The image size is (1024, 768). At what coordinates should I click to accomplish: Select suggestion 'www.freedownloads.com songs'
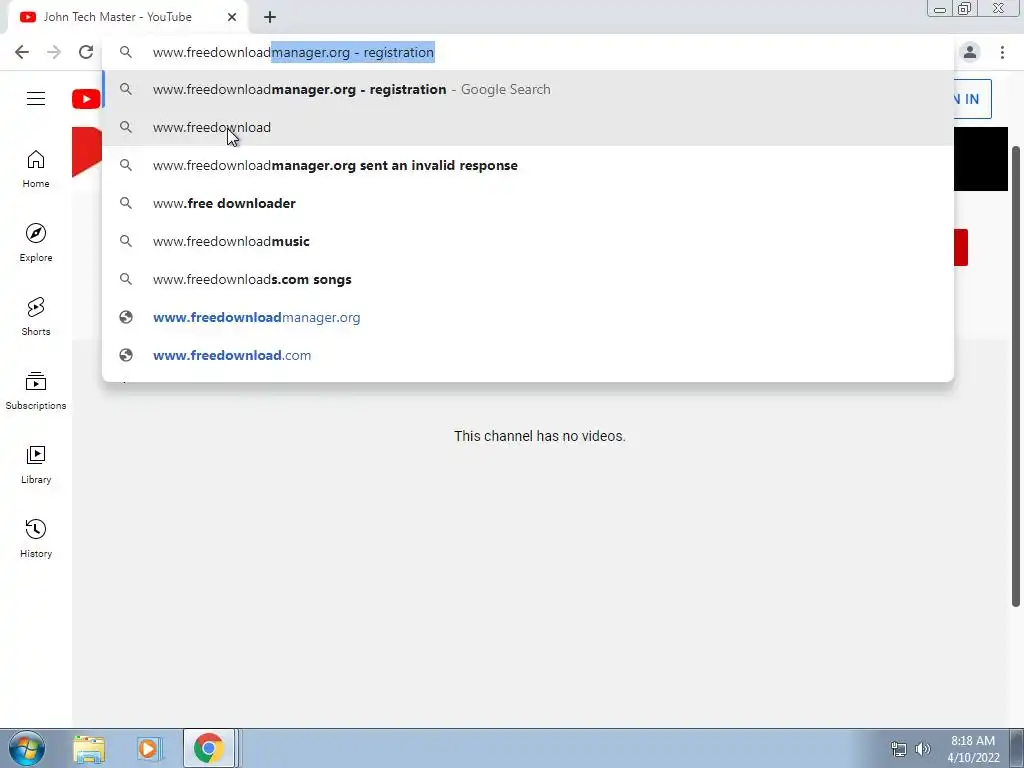click(528, 280)
